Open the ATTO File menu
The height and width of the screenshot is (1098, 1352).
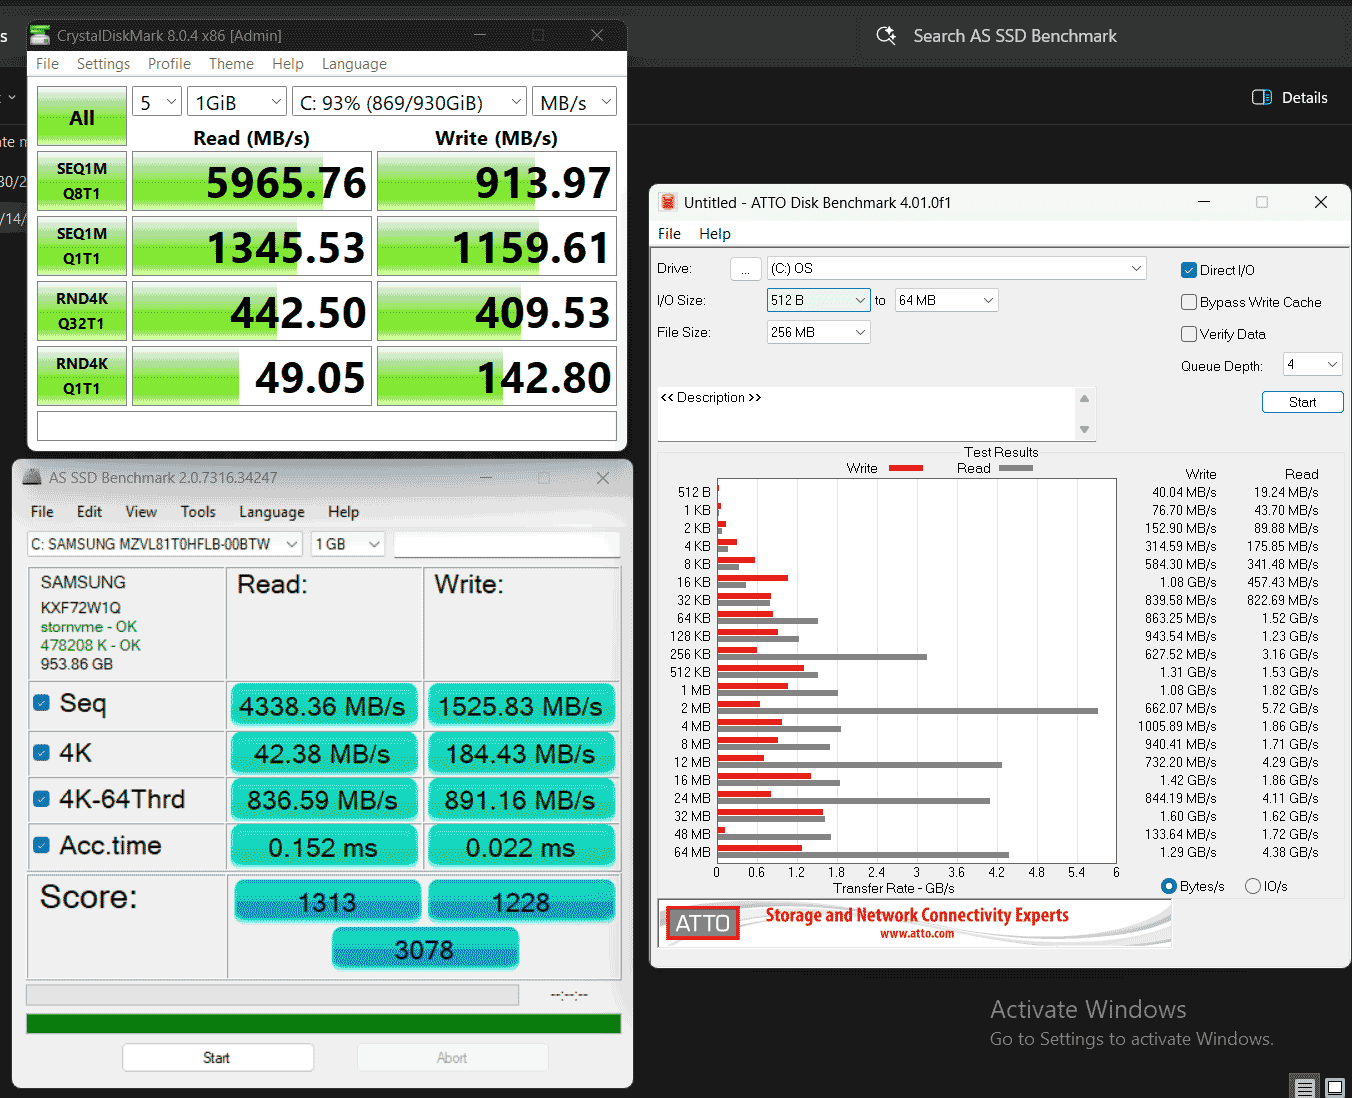tap(669, 233)
